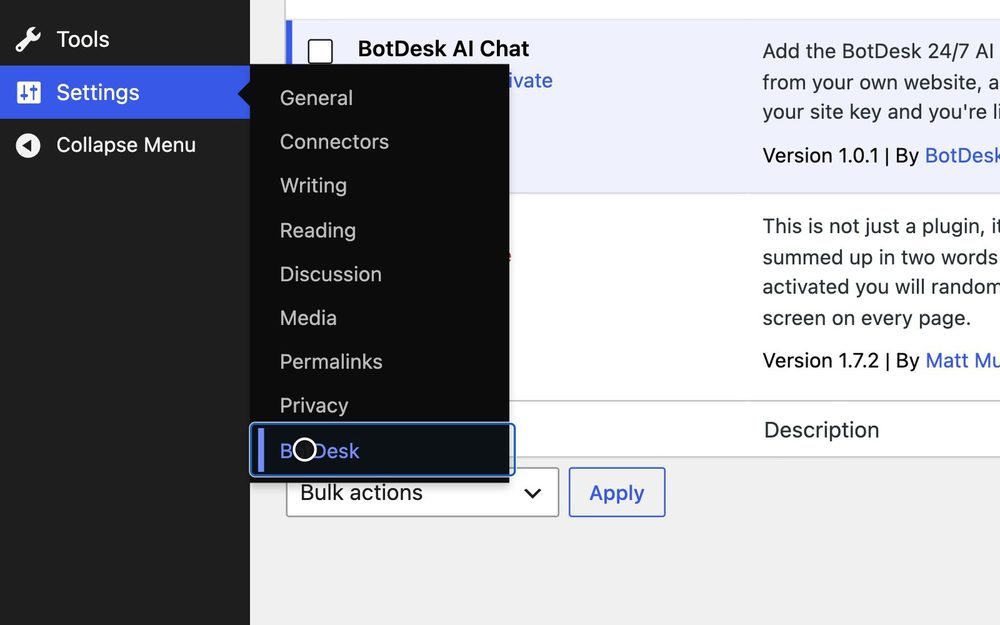Open Connectors settings submenu item
Image resolution: width=1000 pixels, height=625 pixels.
pos(334,142)
